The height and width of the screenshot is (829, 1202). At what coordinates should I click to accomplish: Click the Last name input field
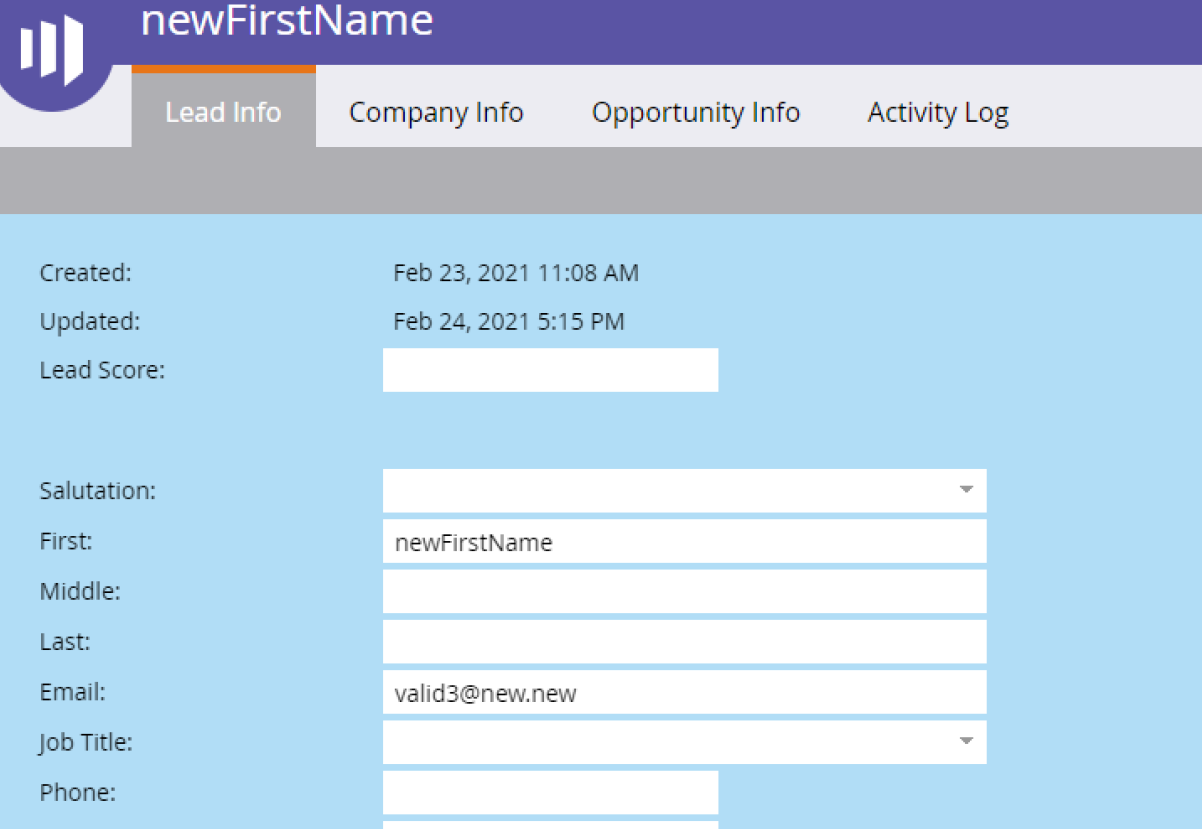tap(684, 641)
